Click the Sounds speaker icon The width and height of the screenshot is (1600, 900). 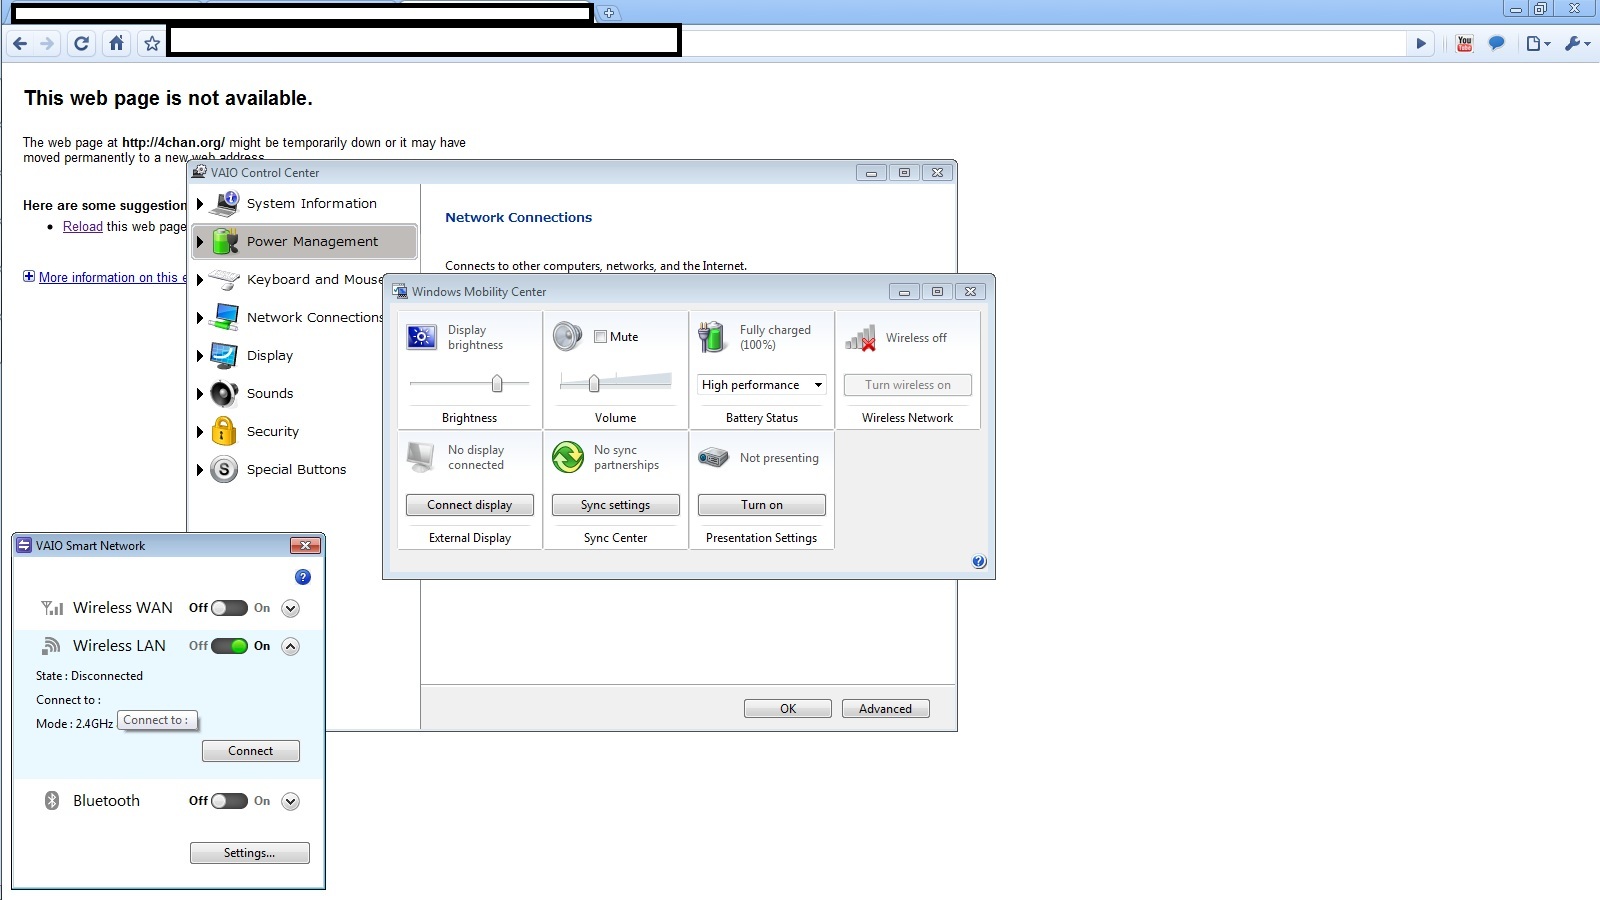[225, 393]
